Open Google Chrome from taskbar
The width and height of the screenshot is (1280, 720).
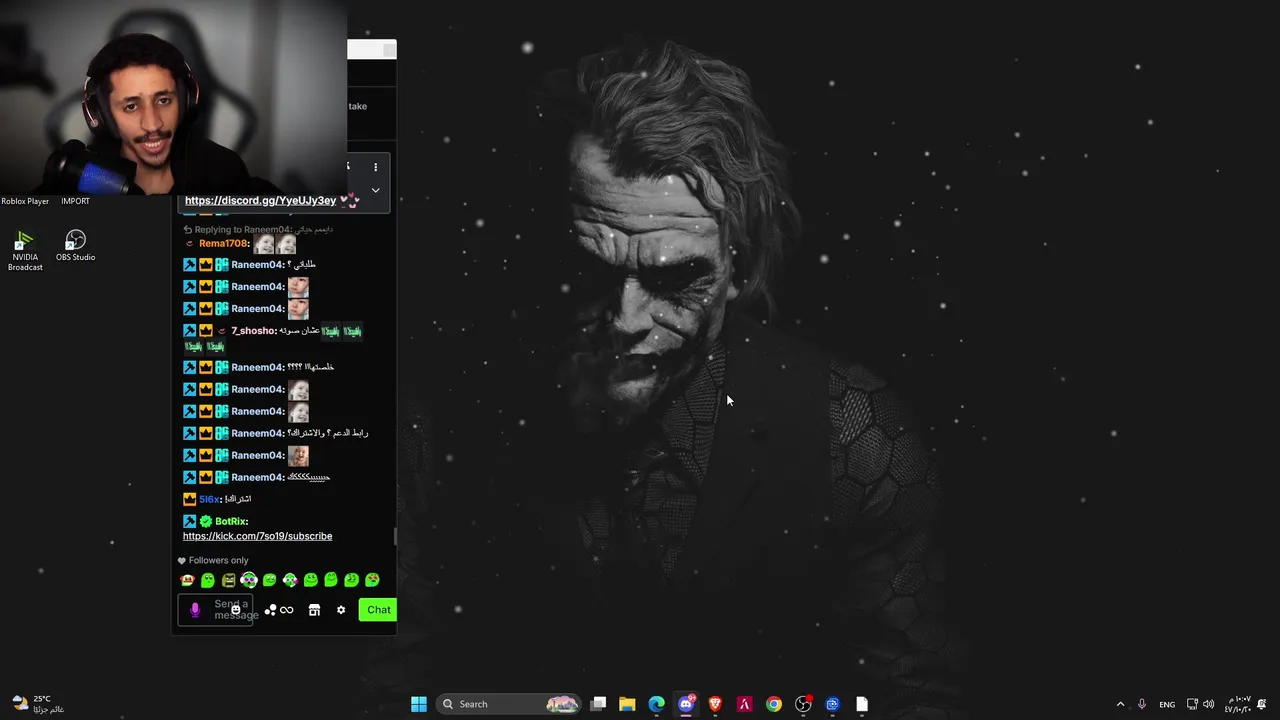point(774,704)
